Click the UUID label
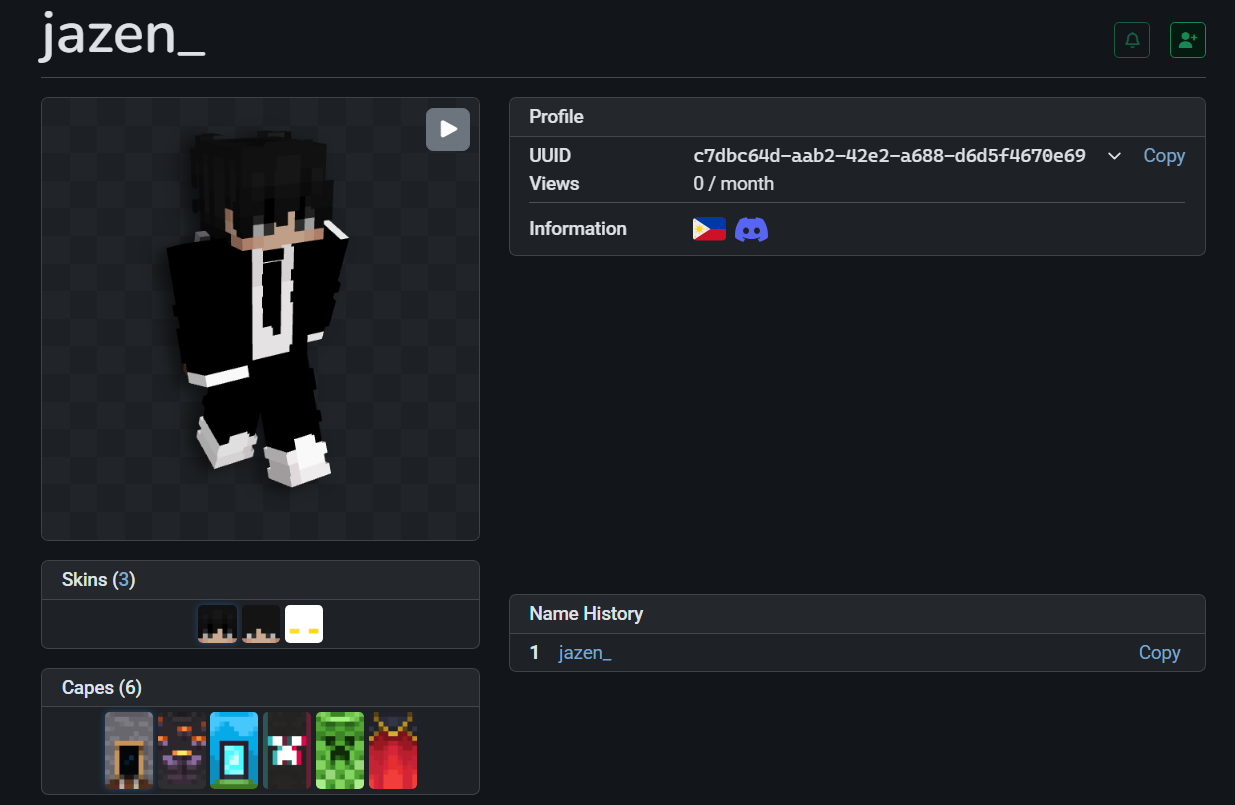This screenshot has height=805, width=1235. [550, 156]
